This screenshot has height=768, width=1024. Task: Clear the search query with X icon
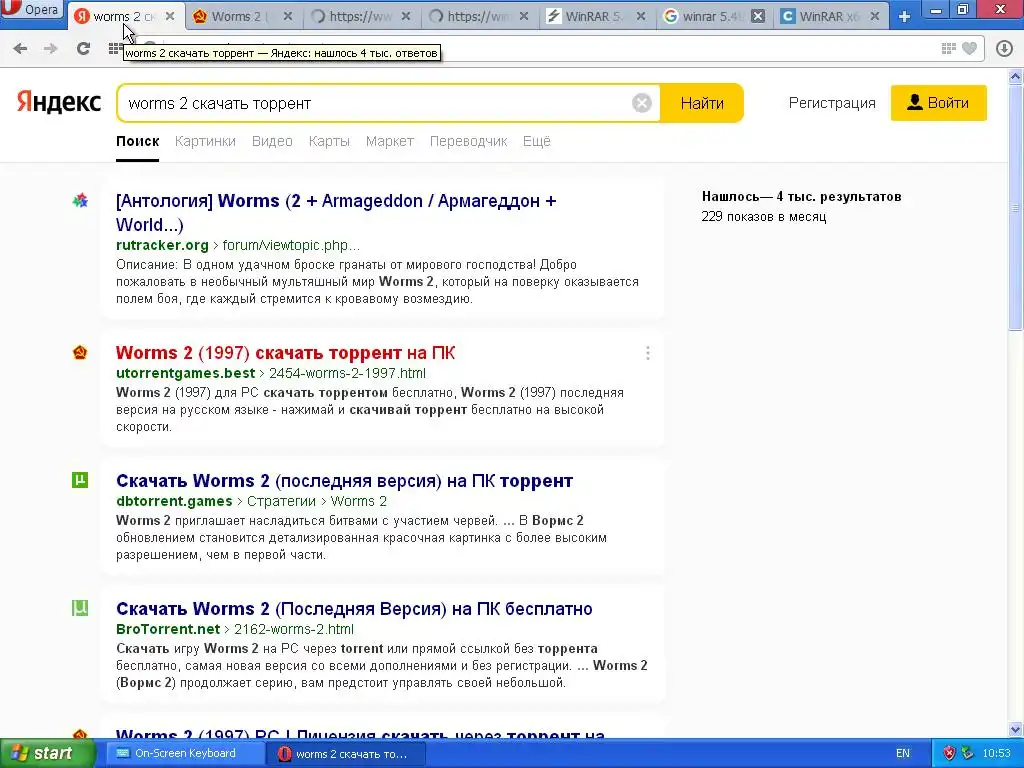tap(641, 103)
